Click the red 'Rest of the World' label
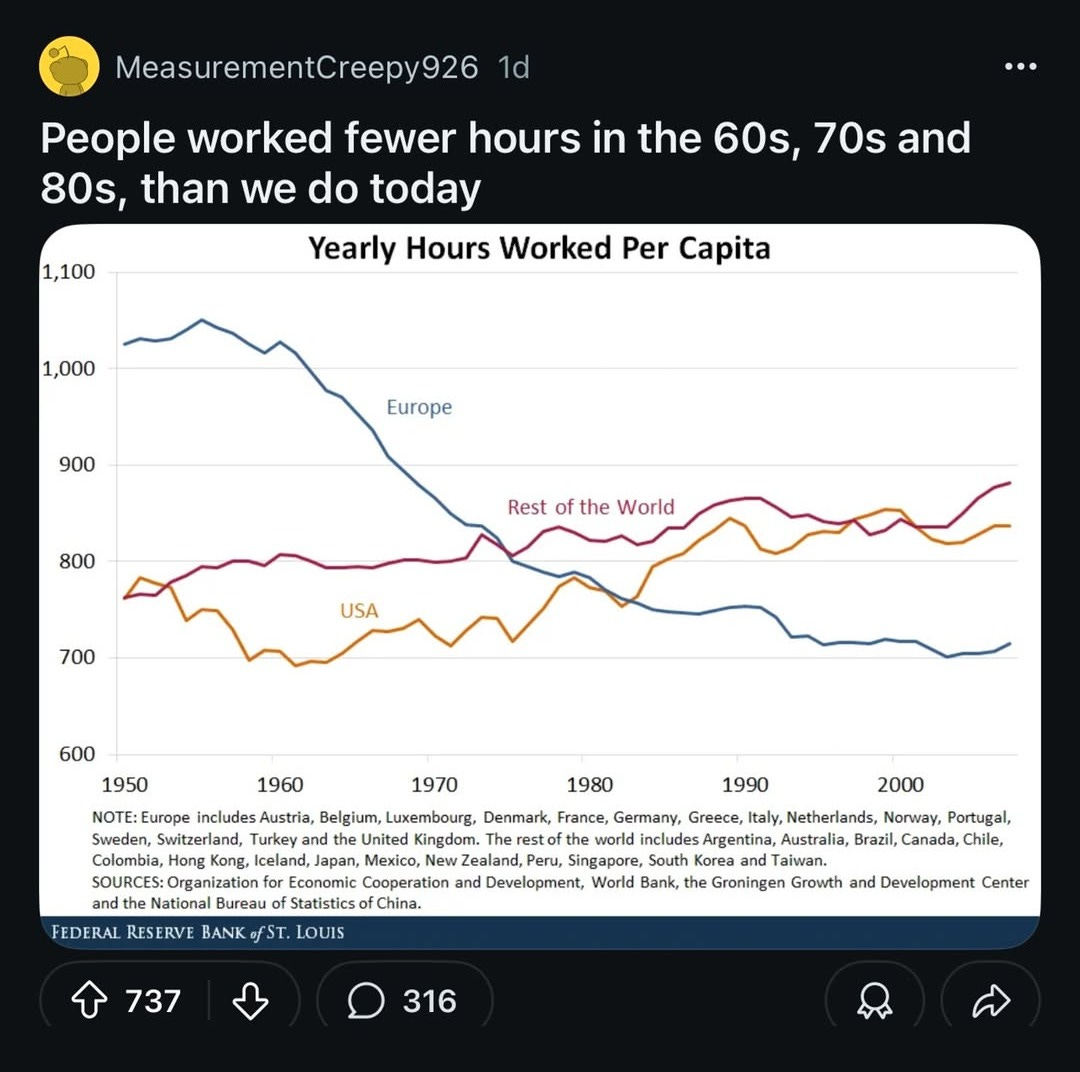Image resolution: width=1080 pixels, height=1072 pixels. pyautogui.click(x=590, y=507)
